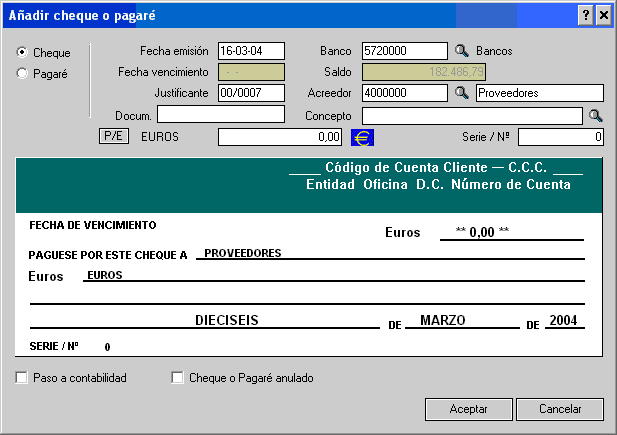
Task: Check the Cheque o Pagaré anulado box
Action: (178, 378)
